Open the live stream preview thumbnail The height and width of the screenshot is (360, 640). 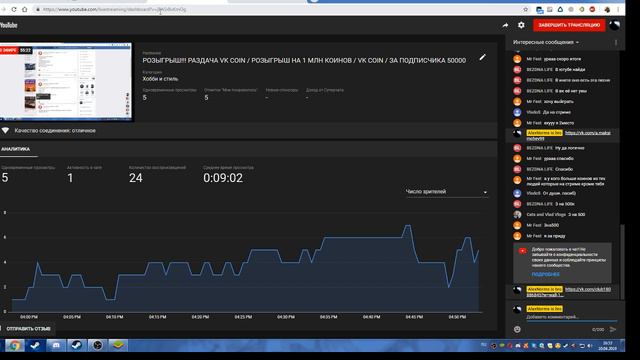66,82
